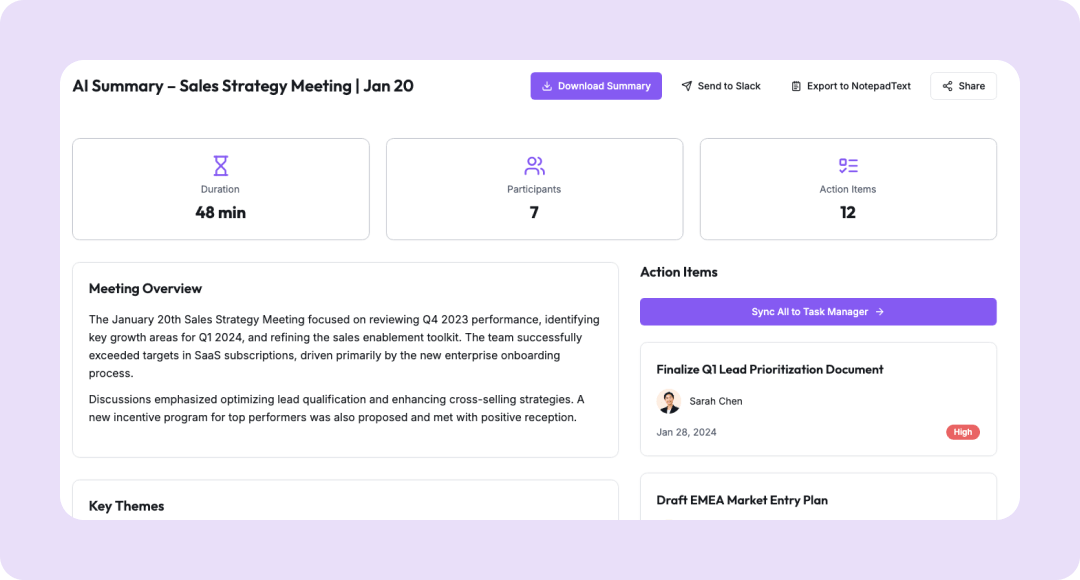
Task: Click the Action Items checklist icon
Action: [x=848, y=165]
